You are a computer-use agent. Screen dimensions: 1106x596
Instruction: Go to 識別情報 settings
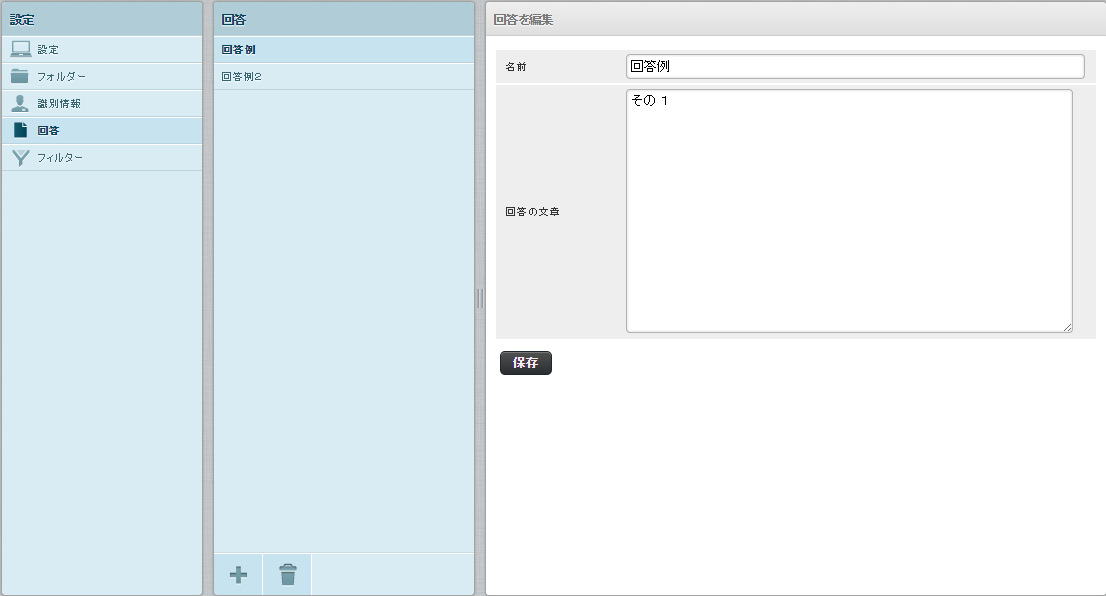(102, 103)
